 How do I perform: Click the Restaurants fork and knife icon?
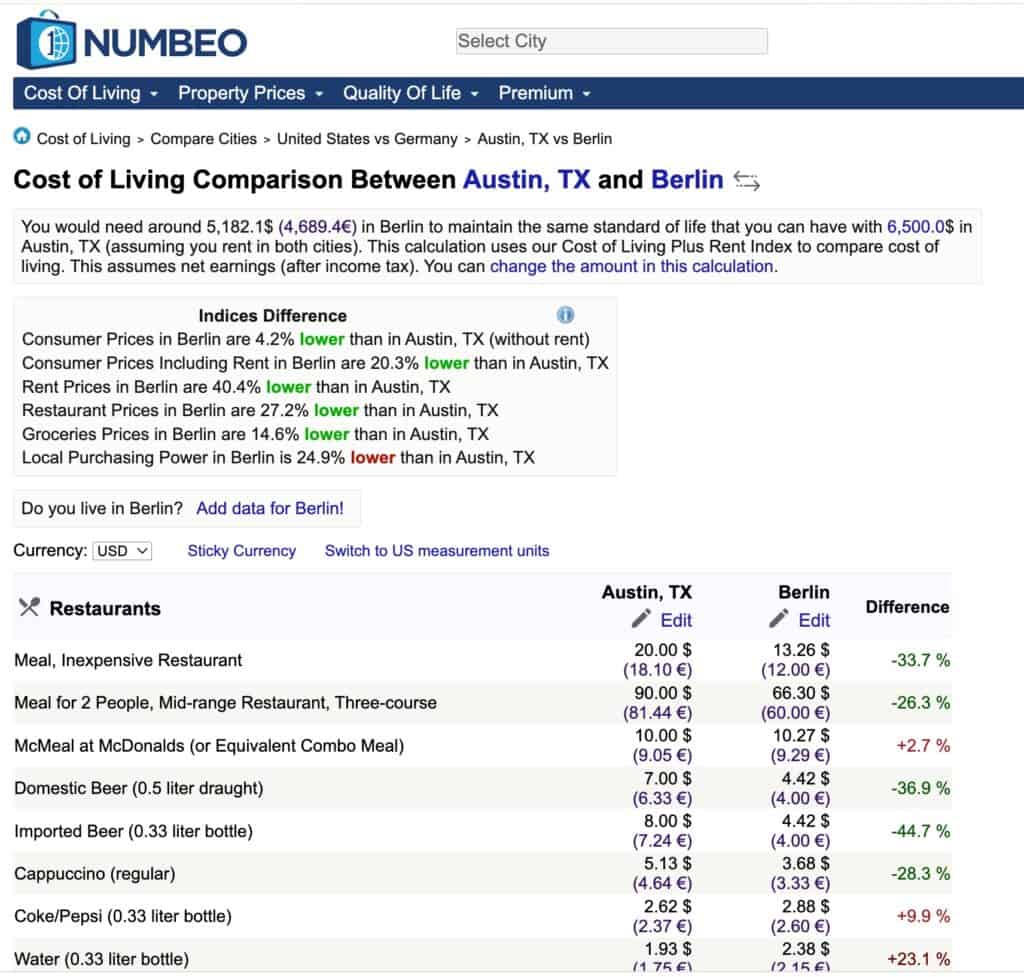click(x=29, y=607)
